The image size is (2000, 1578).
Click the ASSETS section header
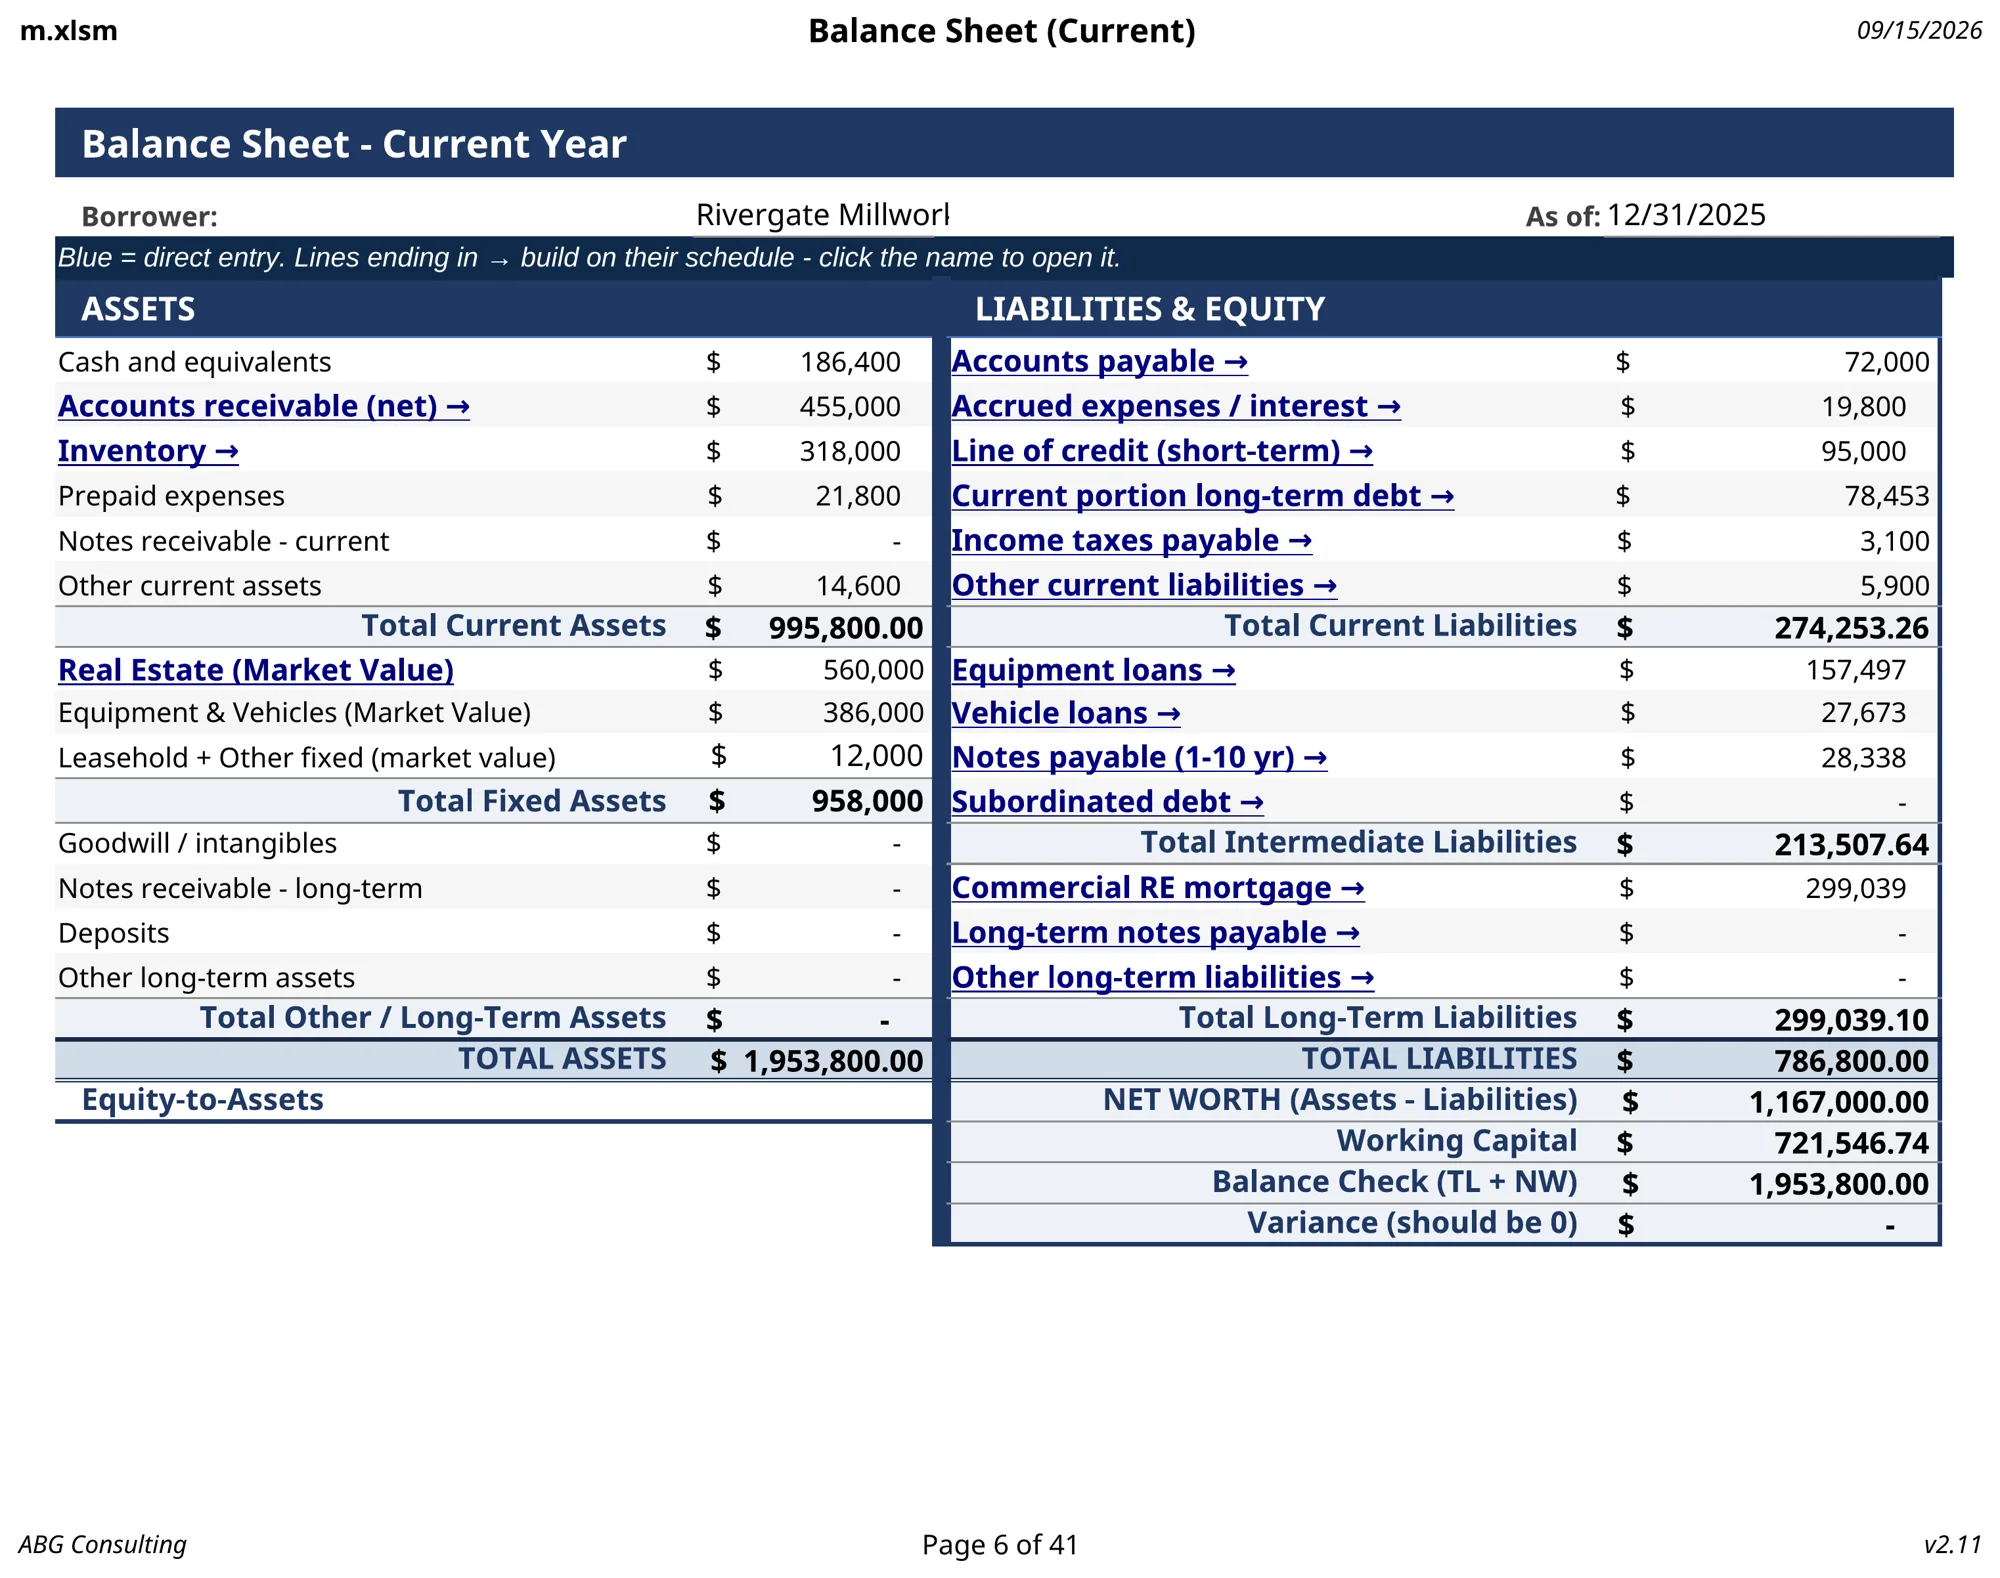coord(138,309)
